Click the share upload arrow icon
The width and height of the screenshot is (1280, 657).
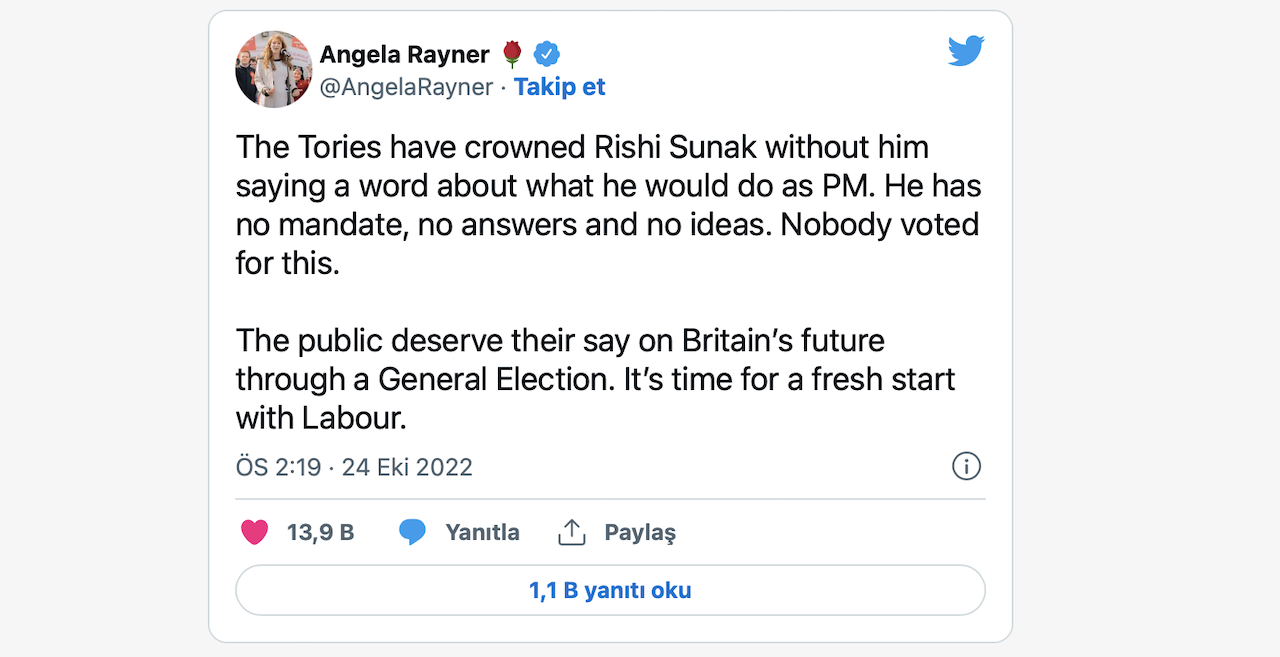[571, 532]
